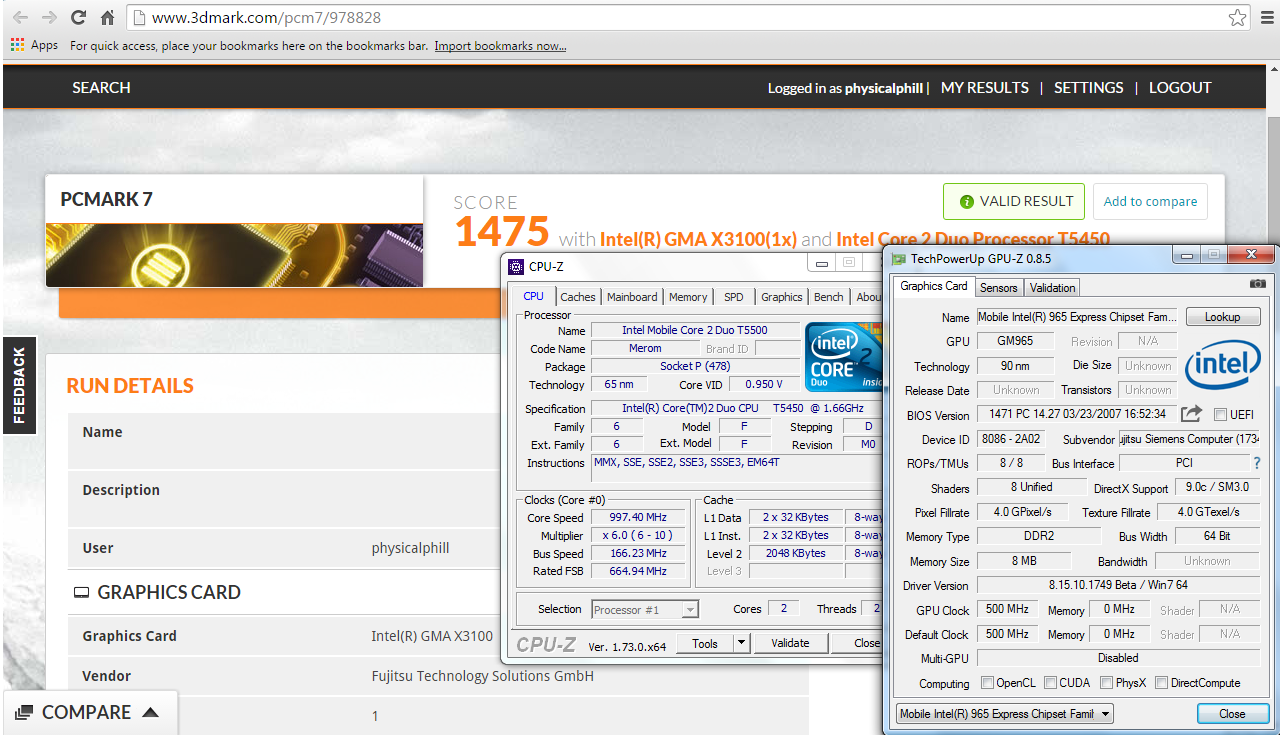Click the physicalphill username in header
Viewport: 1282px width, 735px height.
[884, 88]
